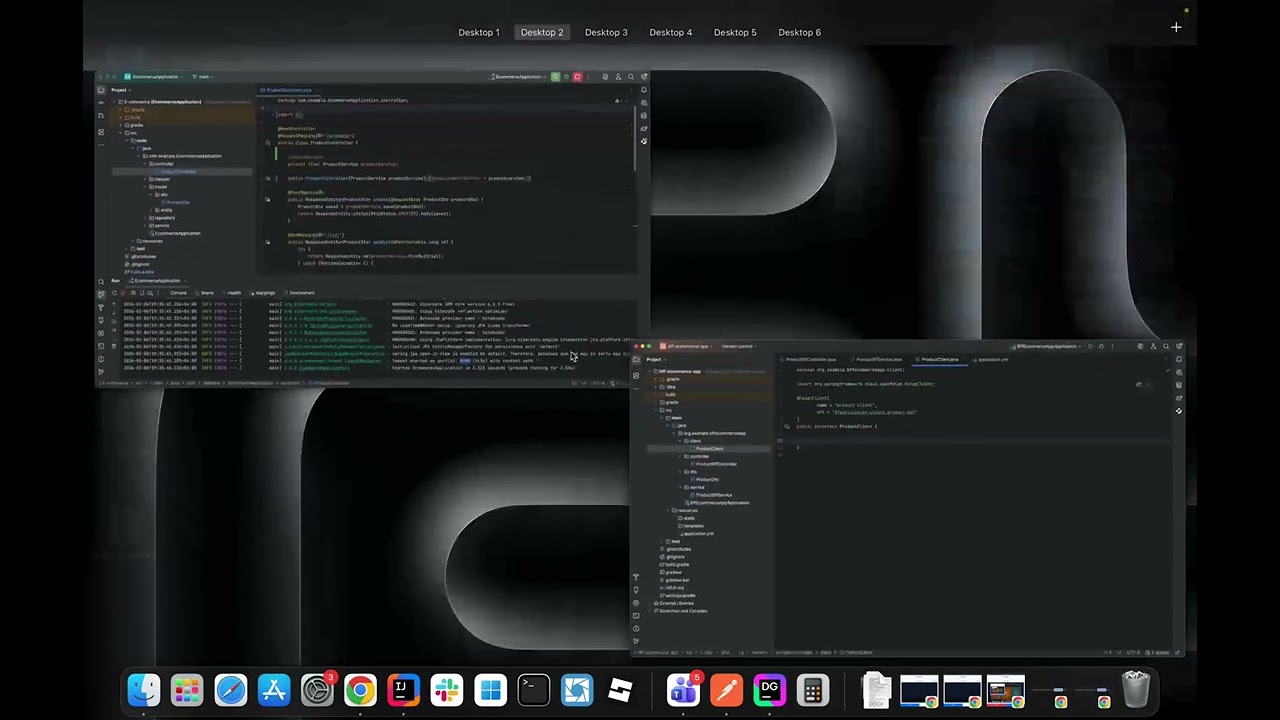Image resolution: width=1280 pixels, height=720 pixels.
Task: Open IntelliJ IDEA from the Dock
Action: [x=403, y=690]
